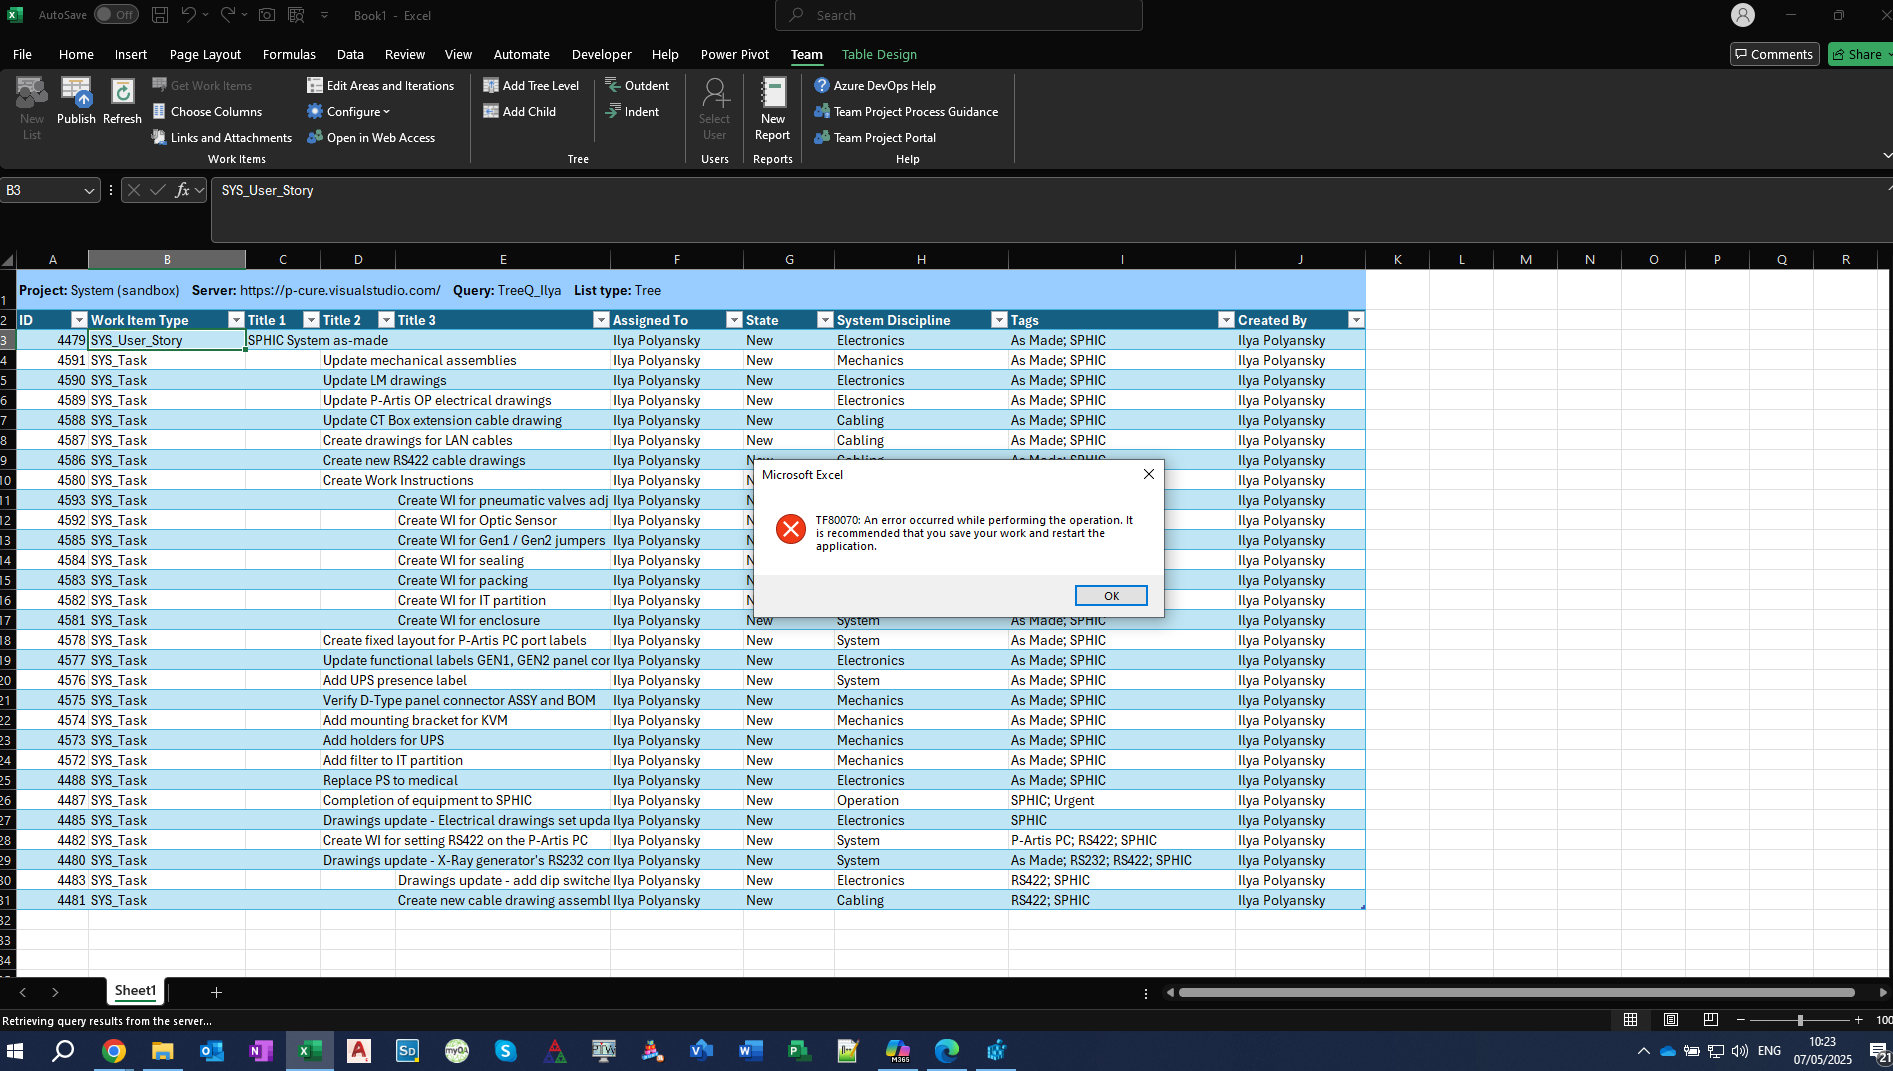The width and height of the screenshot is (1893, 1071).
Task: Click the Undo icon
Action: tap(188, 15)
